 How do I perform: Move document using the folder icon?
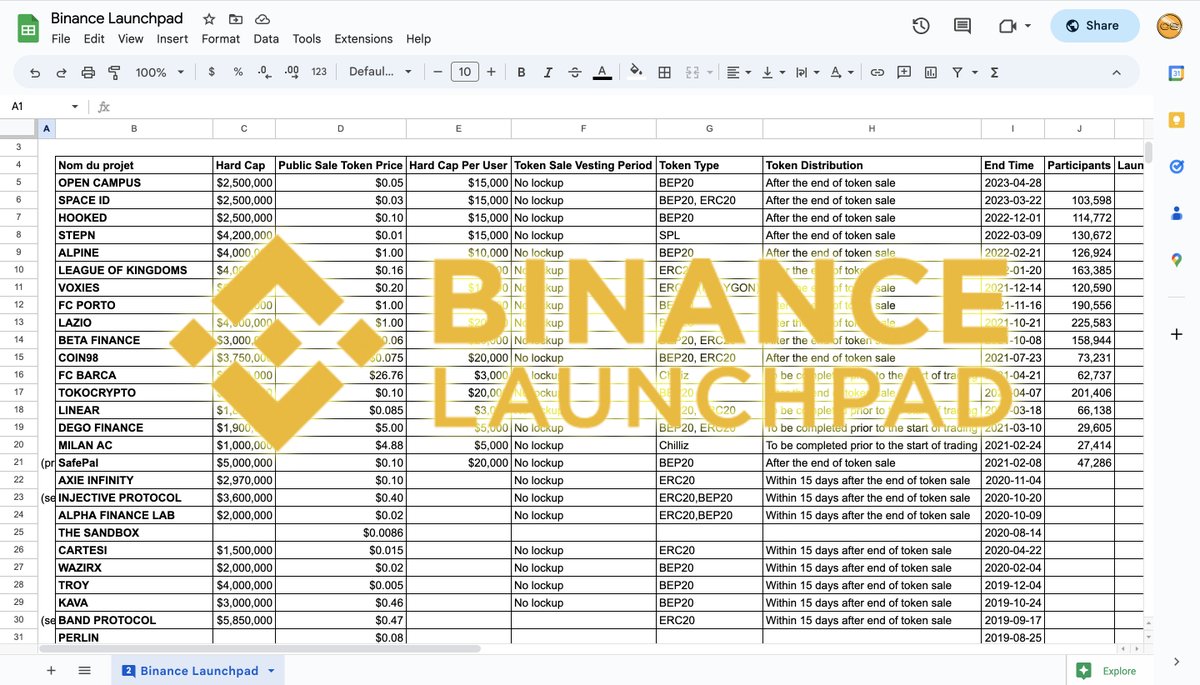pos(235,19)
